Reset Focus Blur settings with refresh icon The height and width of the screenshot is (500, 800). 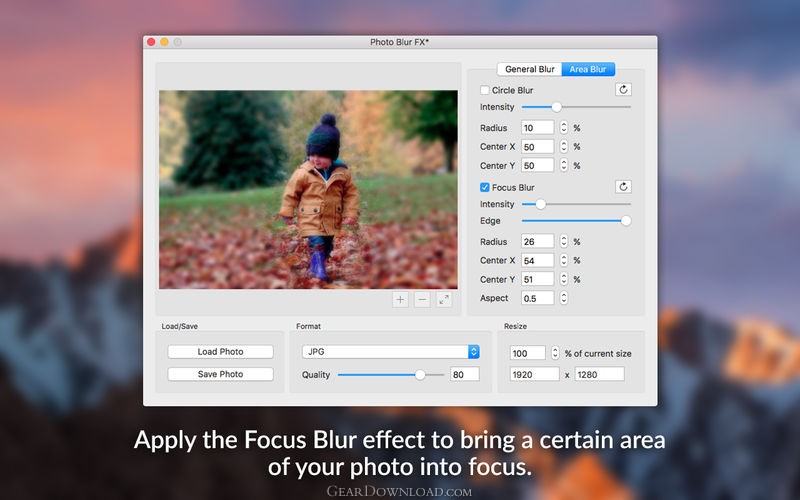pyautogui.click(x=623, y=187)
